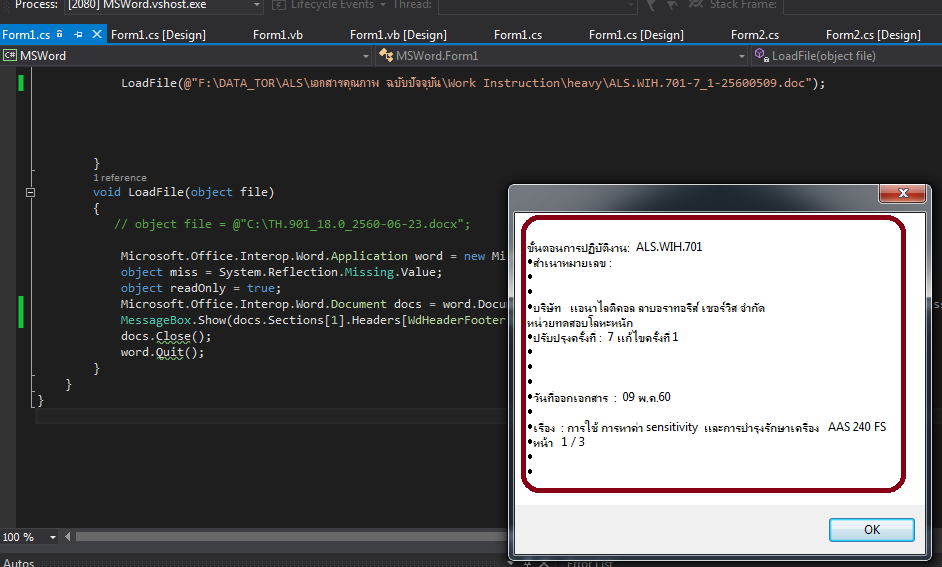
Task: Click the MSWord.Form1 class icon
Action: coord(386,56)
